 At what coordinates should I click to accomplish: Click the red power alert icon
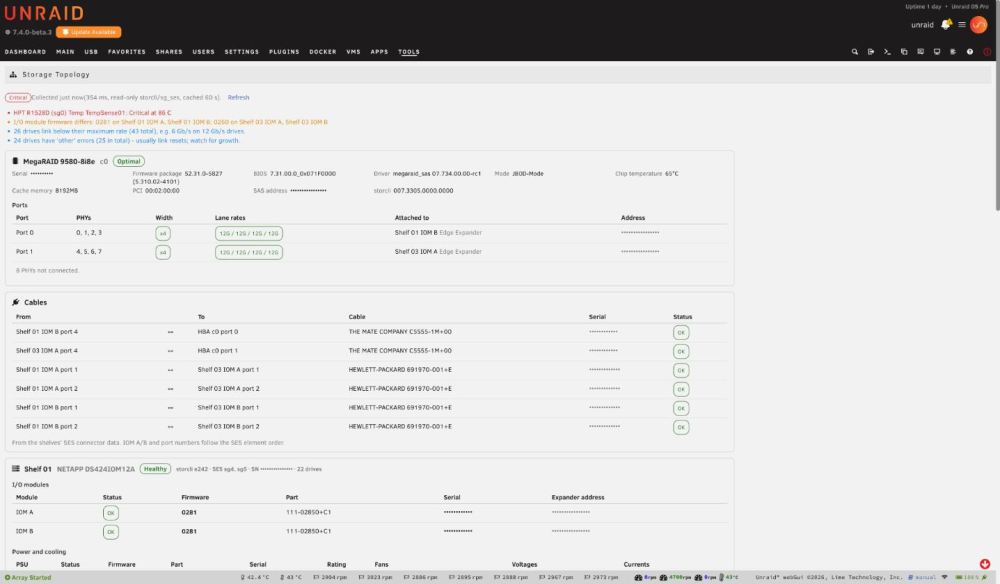[987, 52]
